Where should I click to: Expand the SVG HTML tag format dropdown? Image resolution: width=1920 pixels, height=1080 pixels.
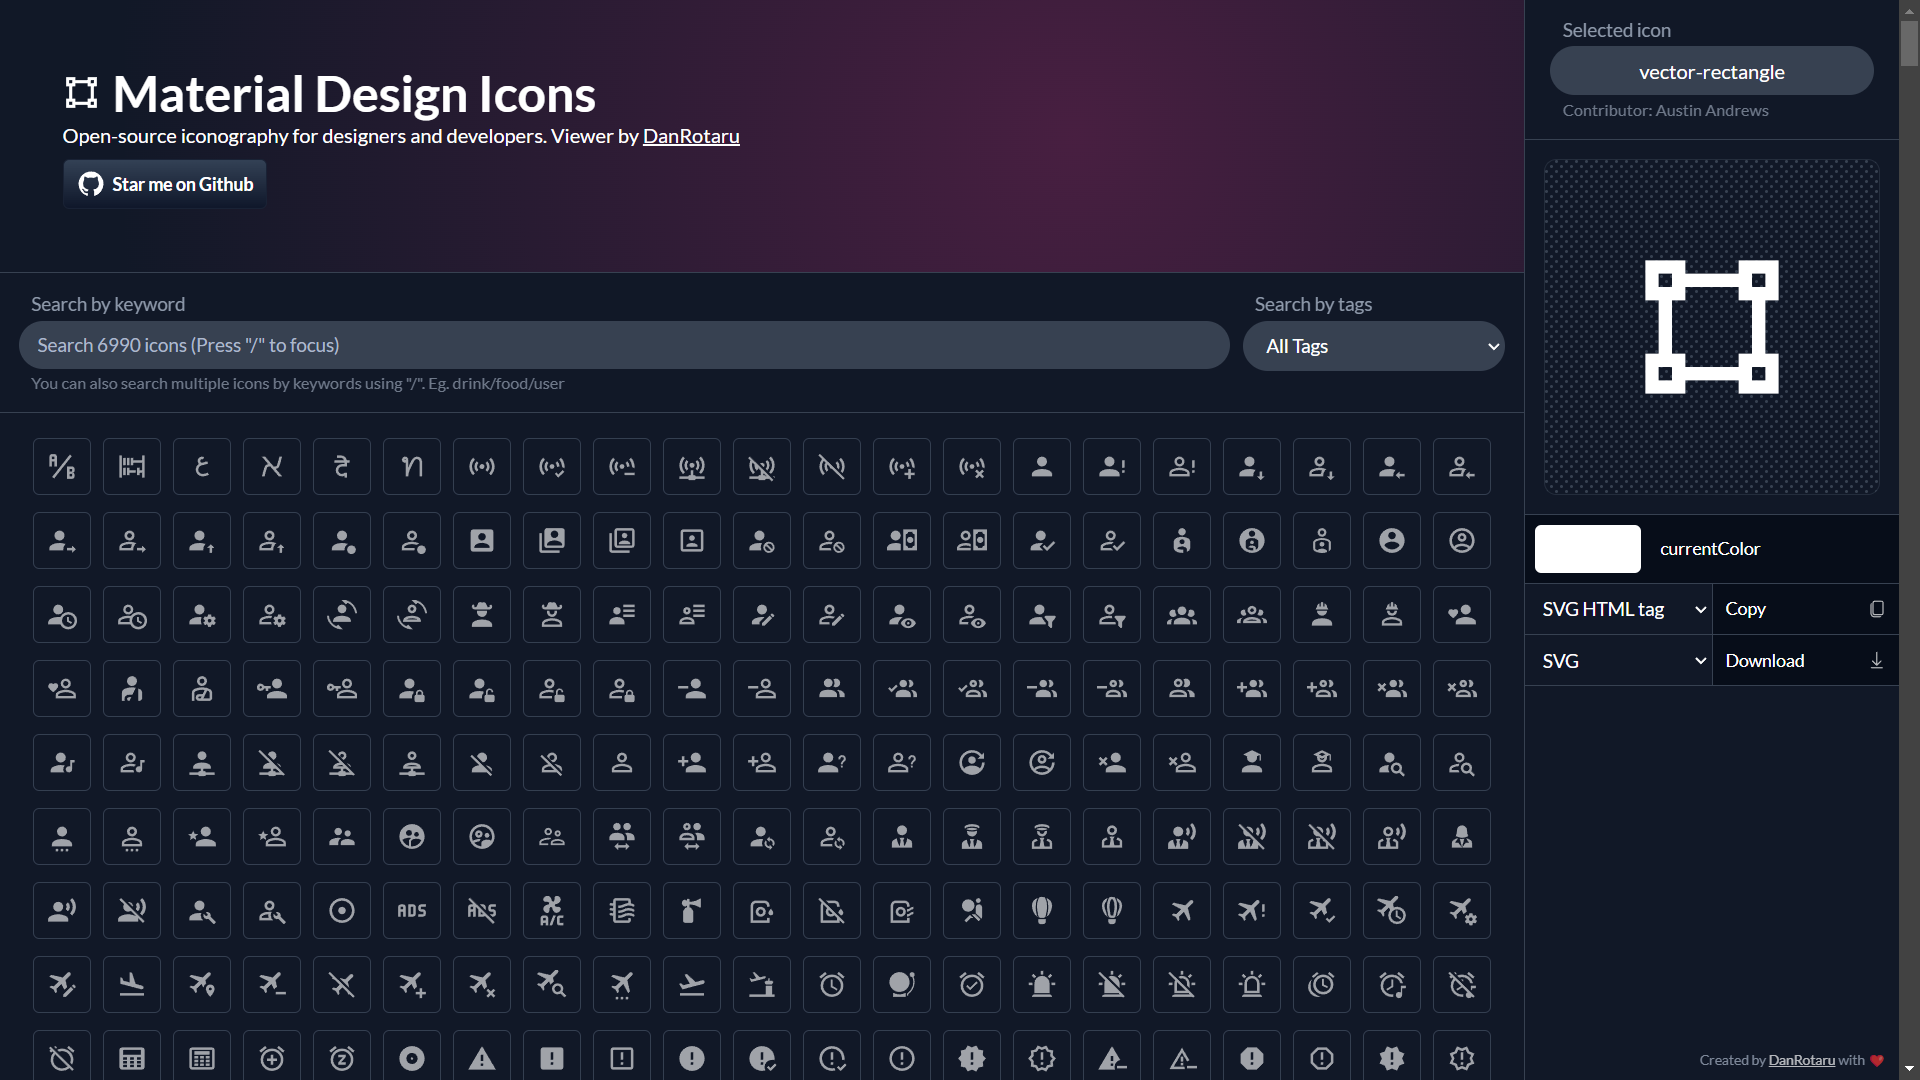coord(1618,609)
